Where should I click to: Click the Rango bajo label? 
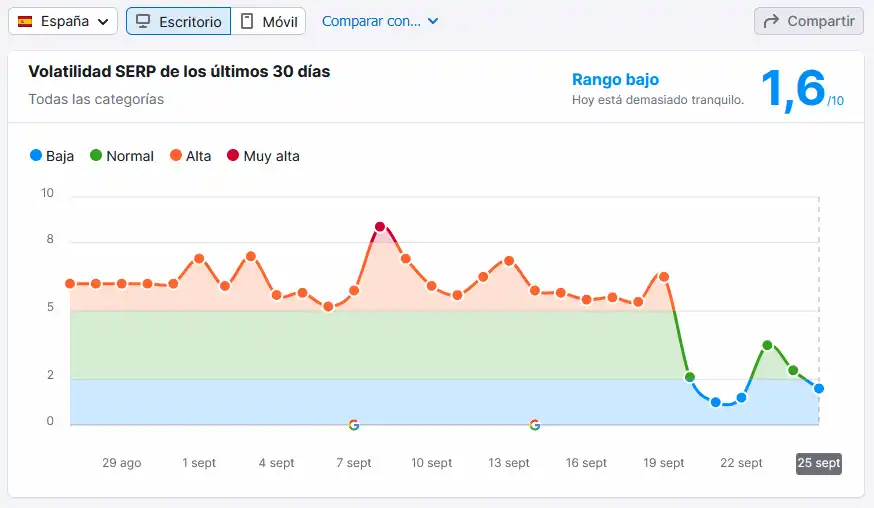(615, 80)
